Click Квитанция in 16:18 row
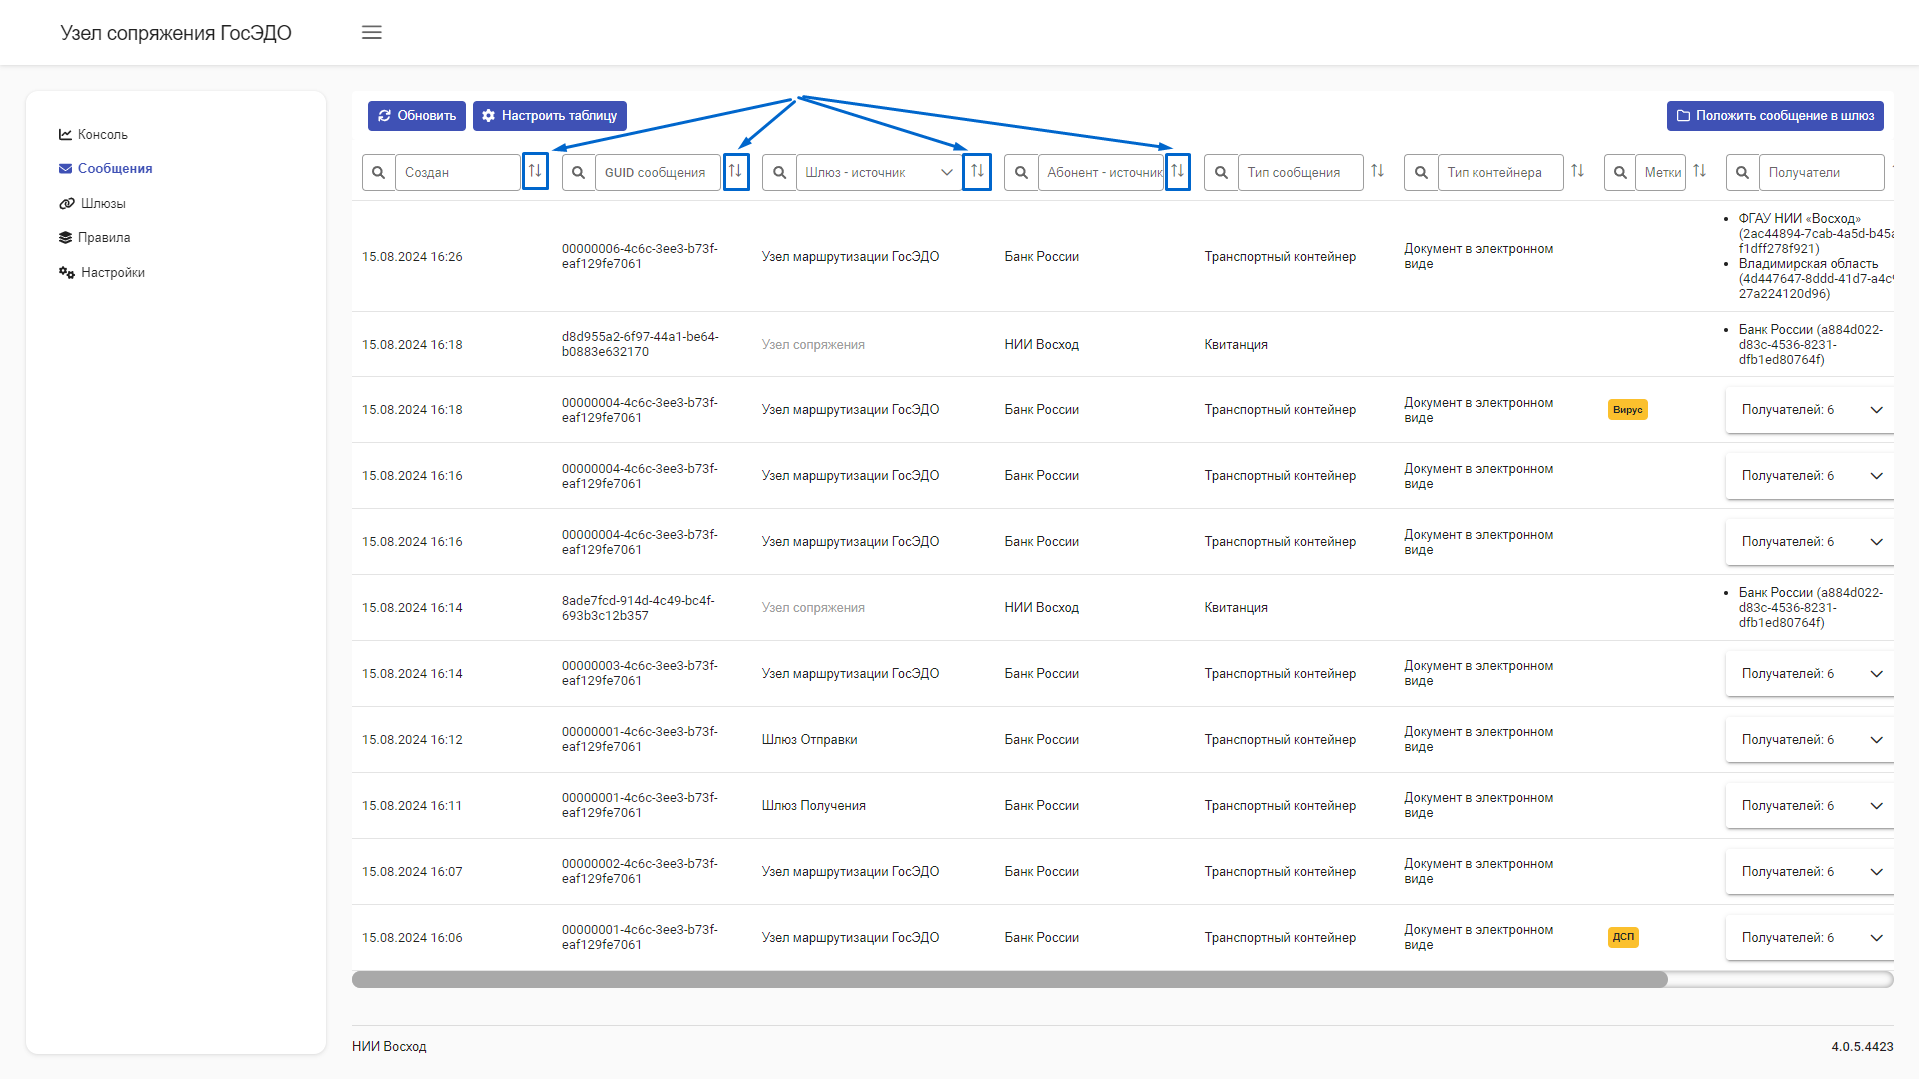1919x1079 pixels. (x=1235, y=345)
